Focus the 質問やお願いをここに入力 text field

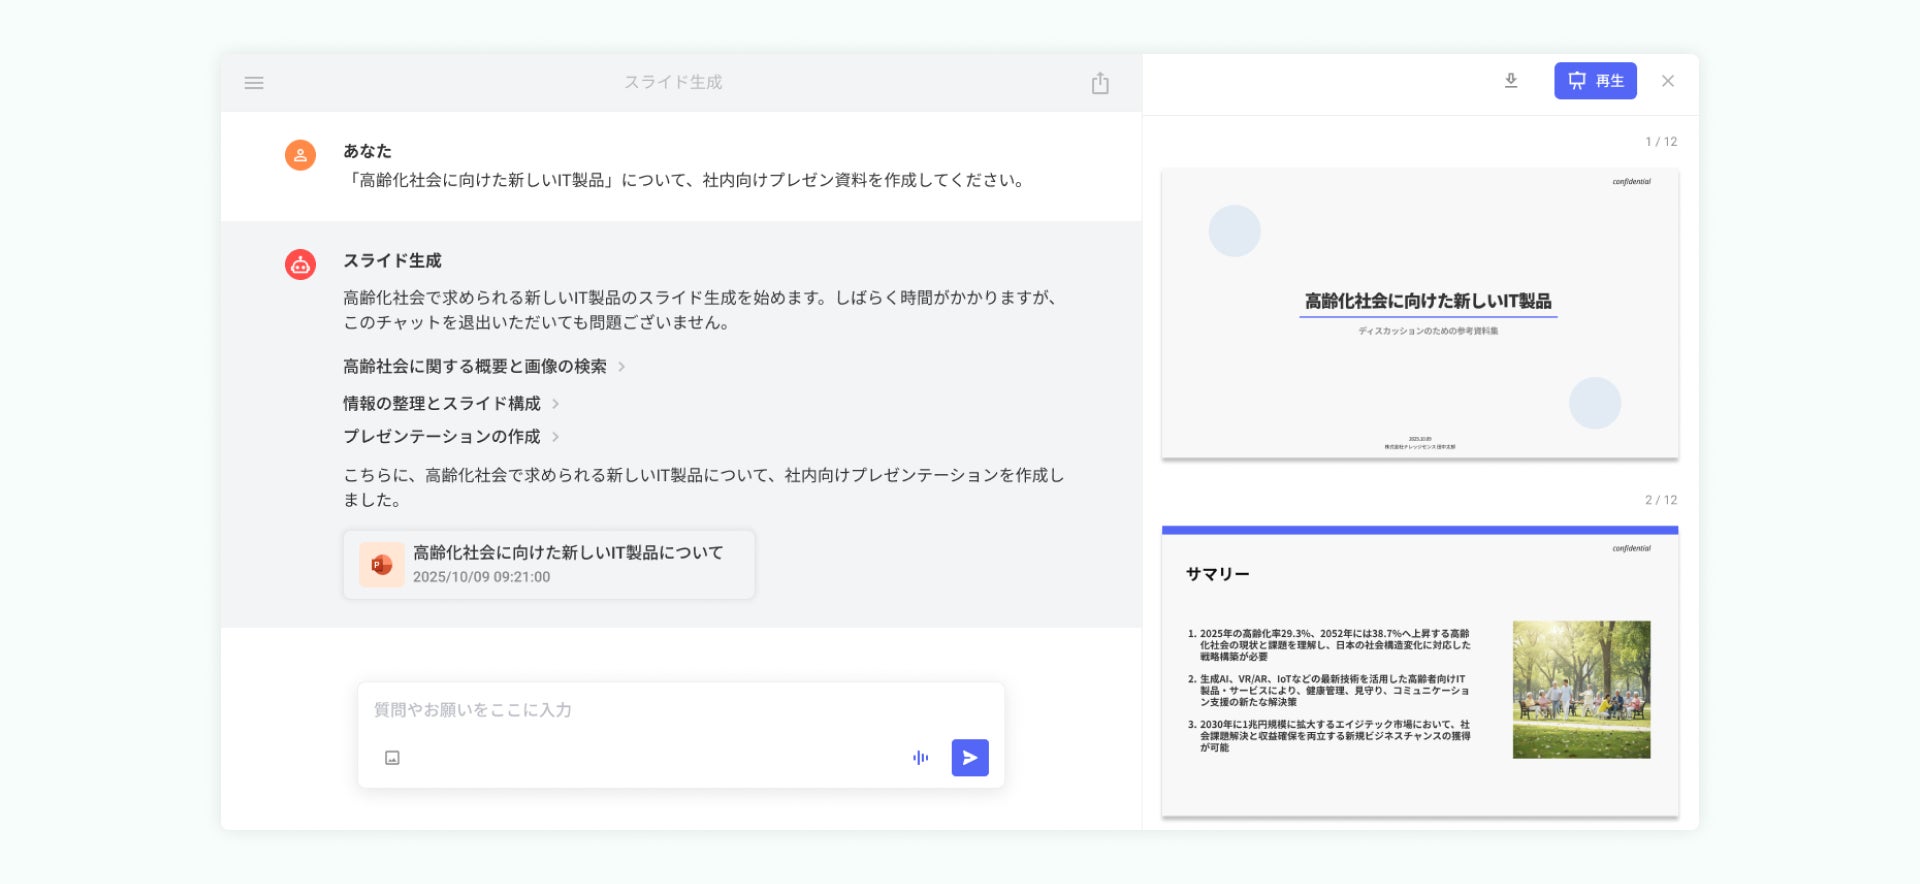[x=680, y=710]
